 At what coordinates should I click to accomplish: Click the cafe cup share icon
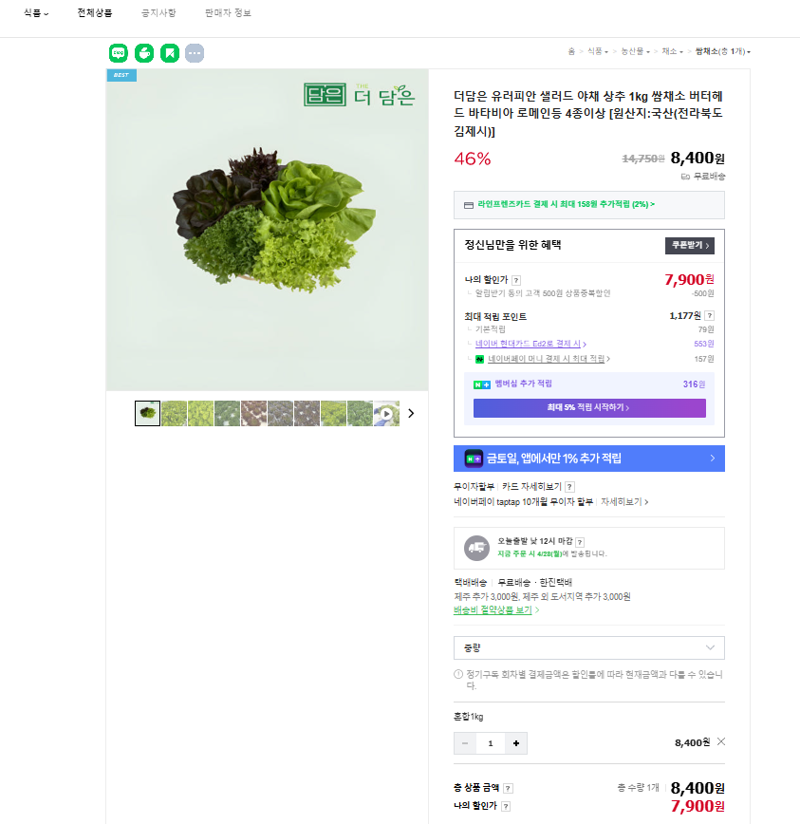coord(144,53)
